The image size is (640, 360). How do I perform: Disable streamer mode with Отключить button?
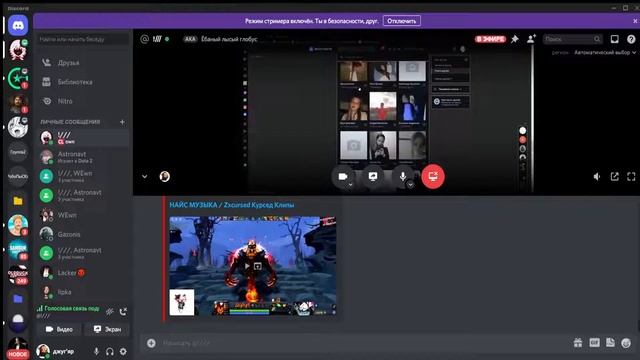tap(402, 21)
